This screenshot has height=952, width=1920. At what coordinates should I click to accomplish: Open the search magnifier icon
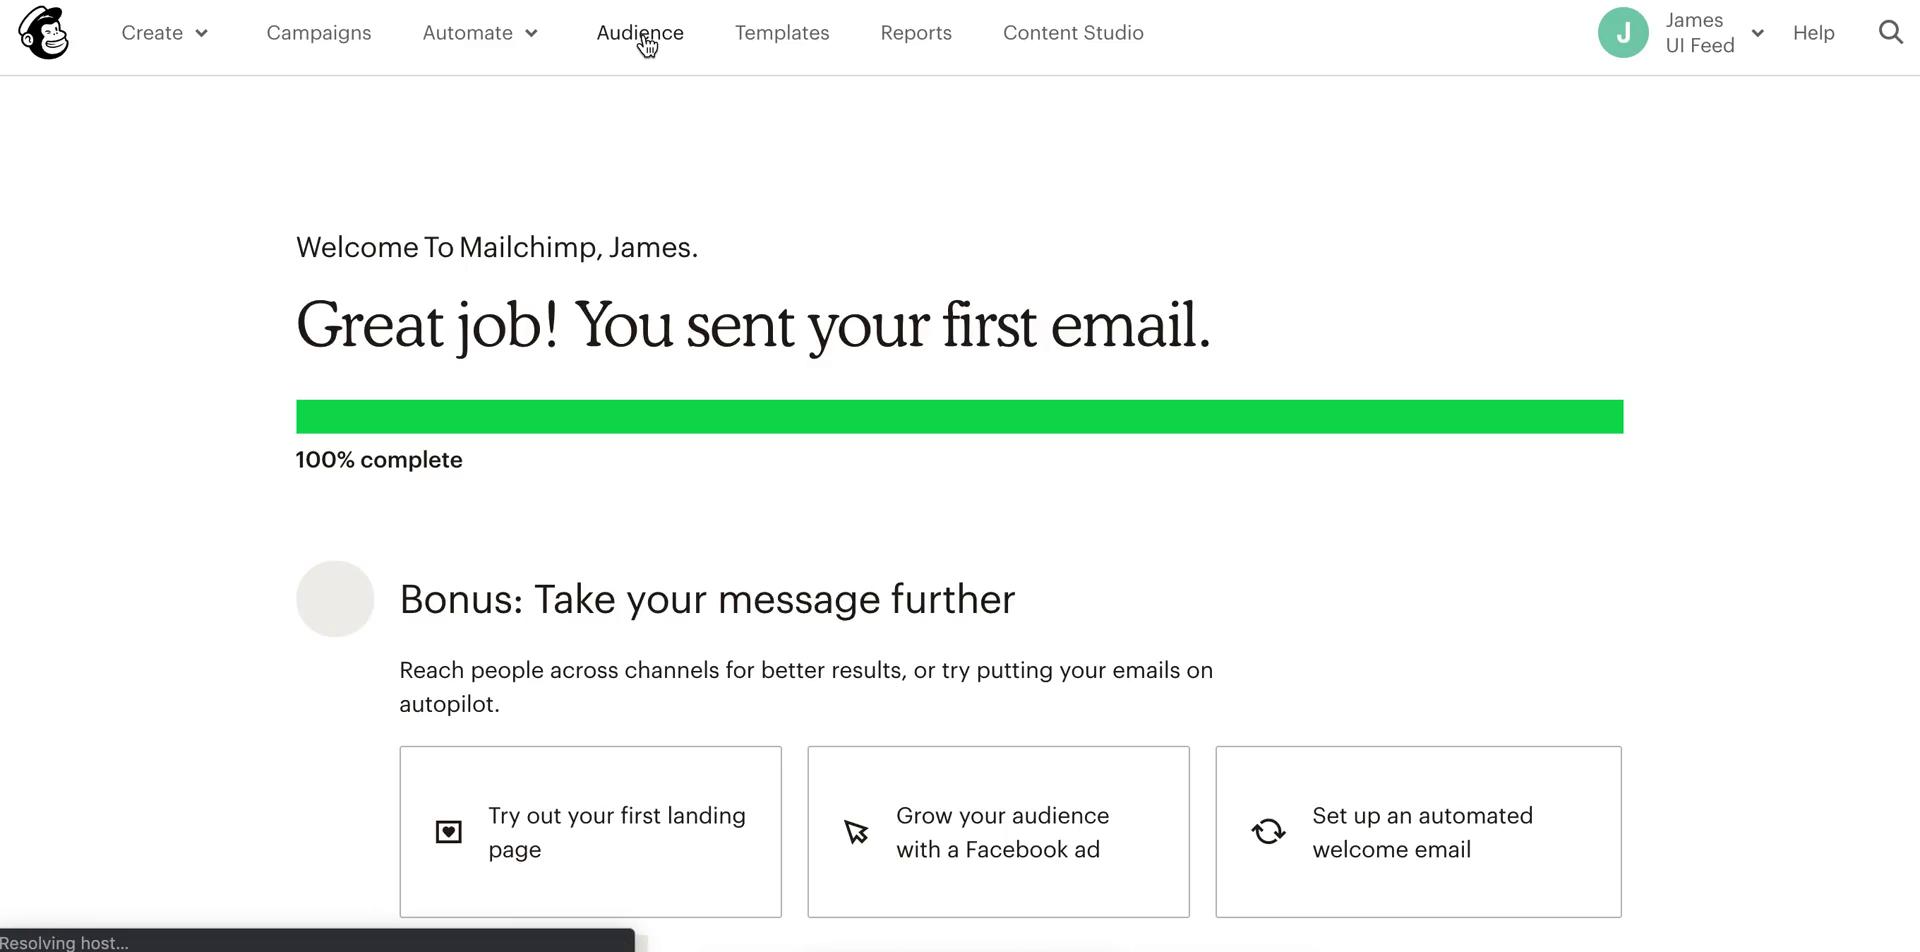pos(1890,33)
